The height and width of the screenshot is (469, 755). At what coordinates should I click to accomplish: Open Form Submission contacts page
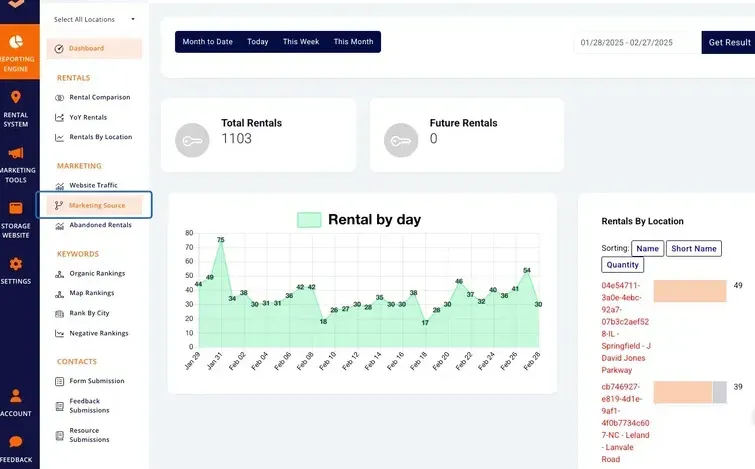tap(97, 381)
